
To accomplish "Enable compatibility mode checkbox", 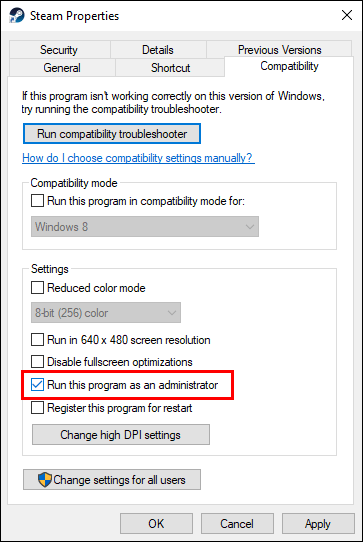I will (37, 200).
